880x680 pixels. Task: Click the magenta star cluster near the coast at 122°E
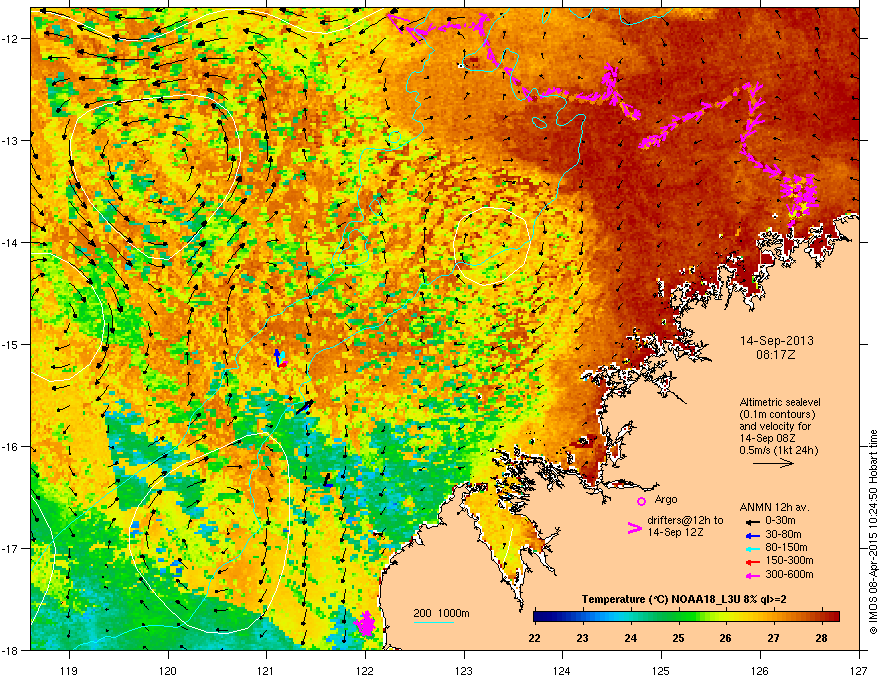point(366,623)
